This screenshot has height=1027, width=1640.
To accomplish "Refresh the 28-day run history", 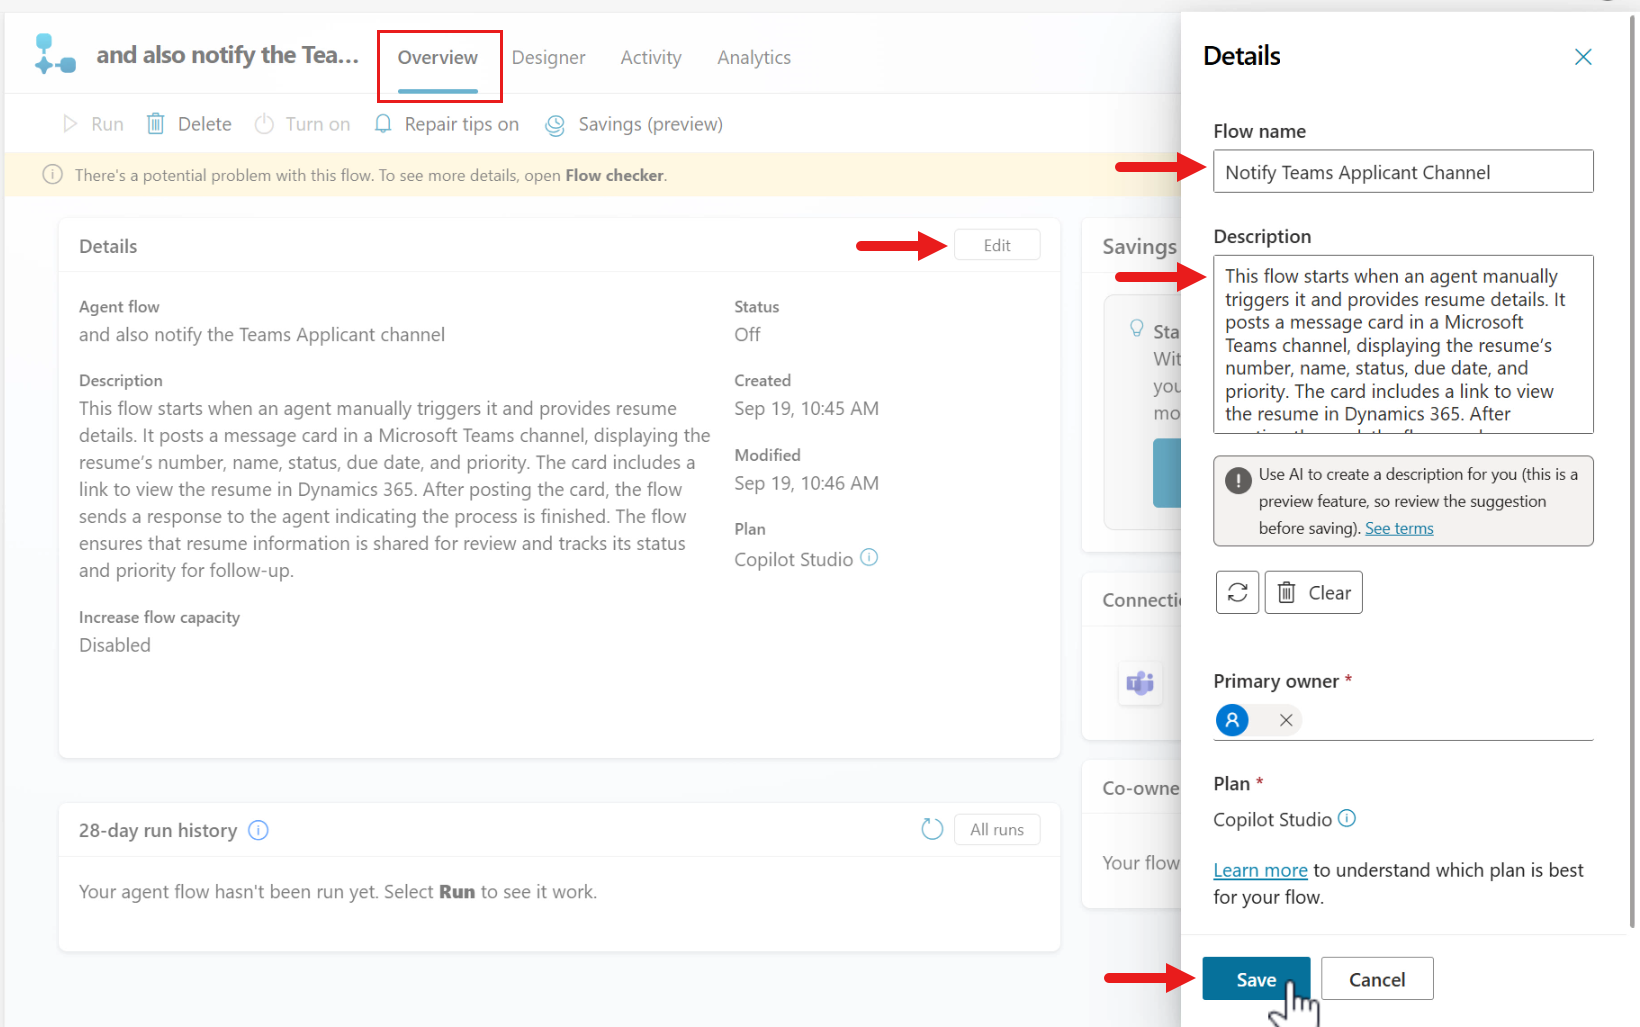I will [931, 829].
